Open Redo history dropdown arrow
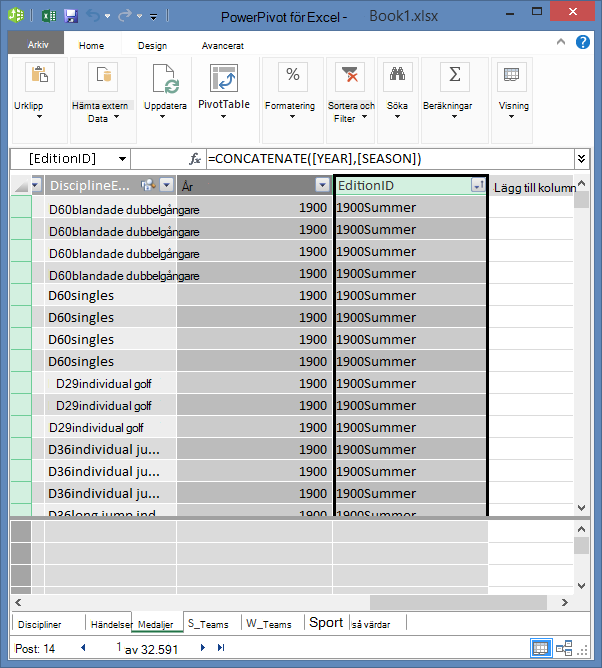Image resolution: width=602 pixels, height=668 pixels. pos(139,16)
